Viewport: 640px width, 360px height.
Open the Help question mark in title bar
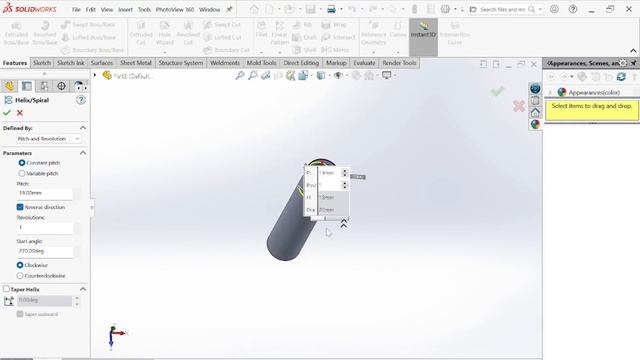[573, 9]
